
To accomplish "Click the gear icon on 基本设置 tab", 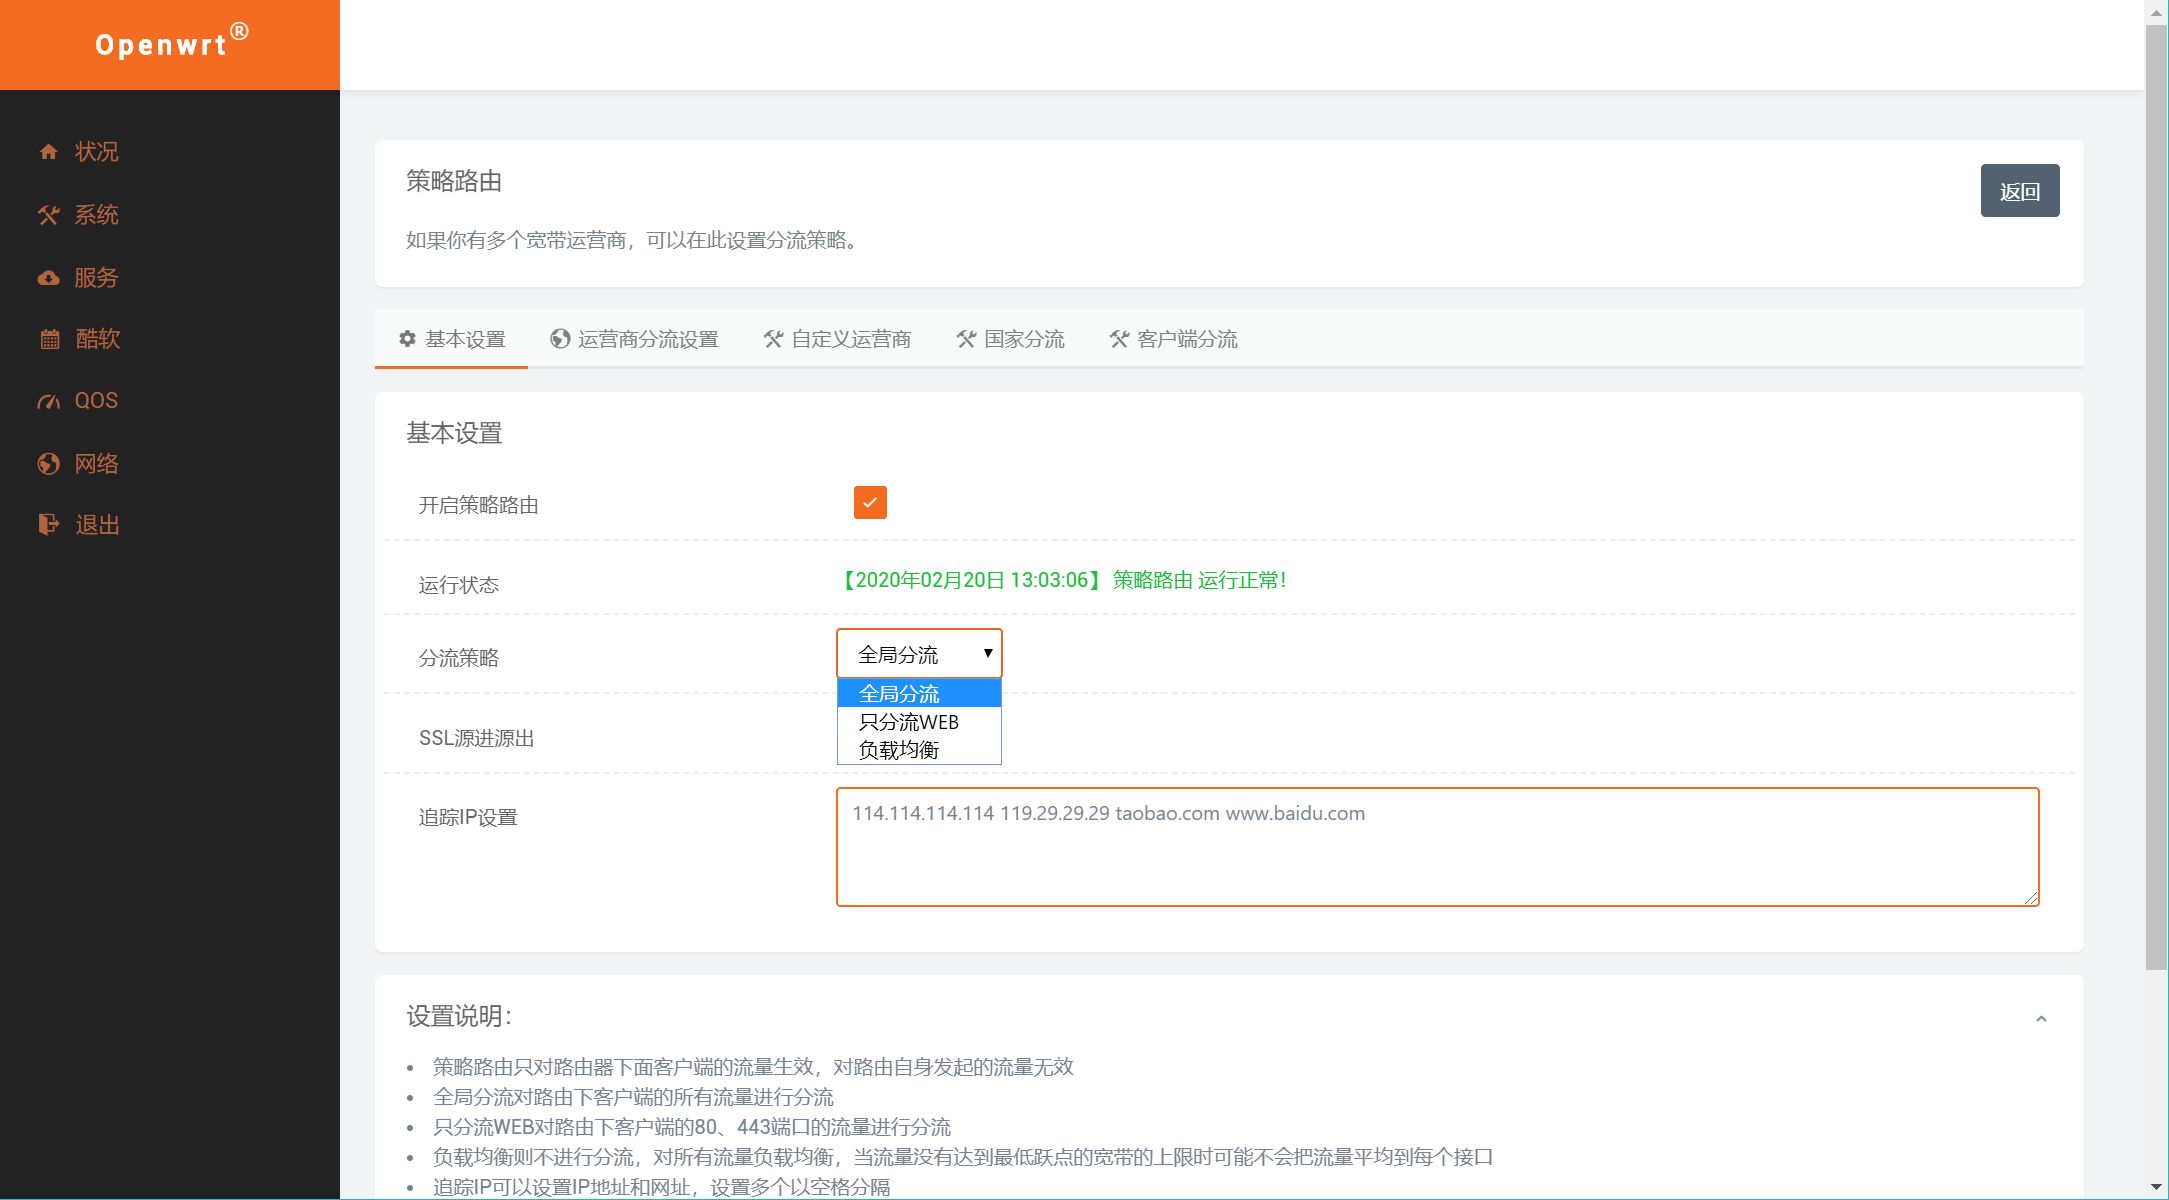I will (x=407, y=339).
